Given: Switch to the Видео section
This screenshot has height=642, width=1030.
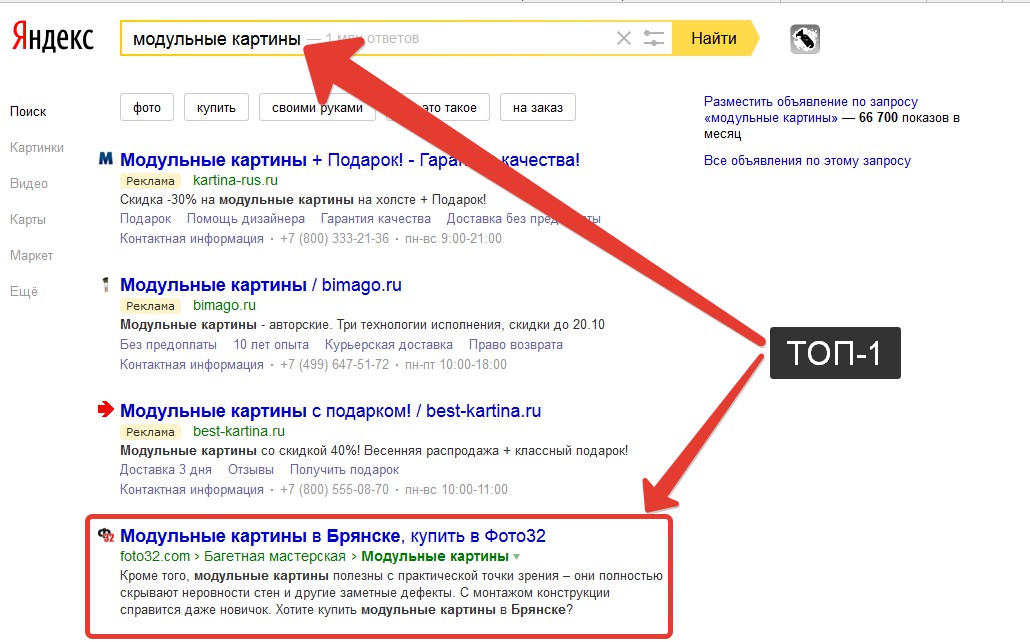Looking at the screenshot, I should 29,183.
